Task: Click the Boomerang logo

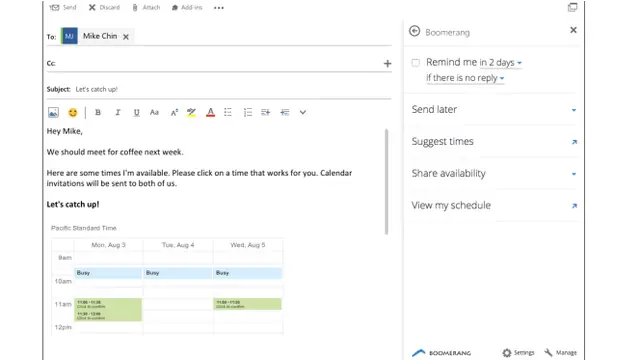Action: coord(441,353)
